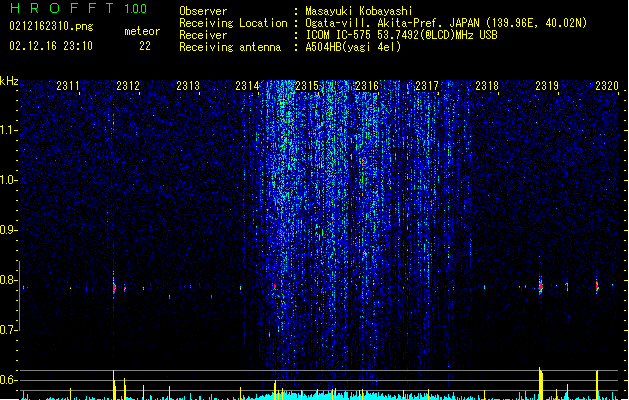Click the 2315 time axis label
629x400 pixels.
pyautogui.click(x=307, y=85)
